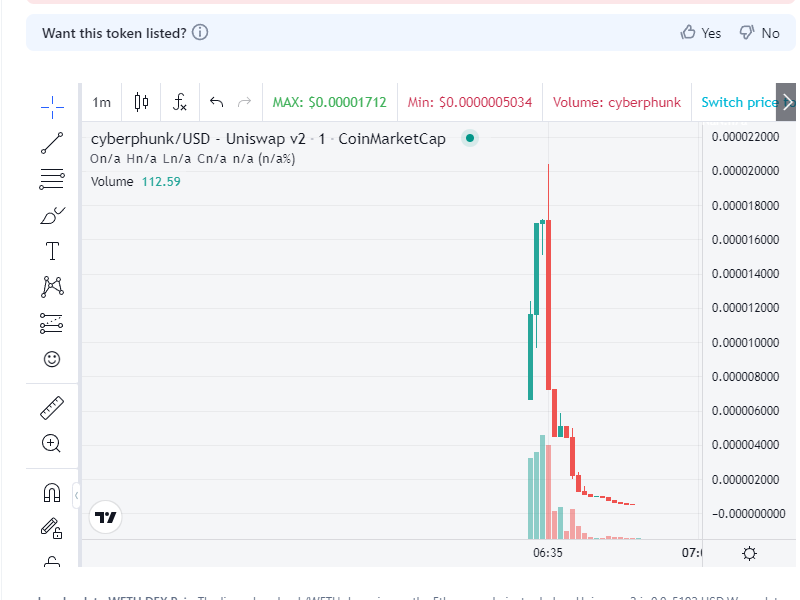Open the Fib Retracement tool
800x600 pixels.
[x=51, y=179]
